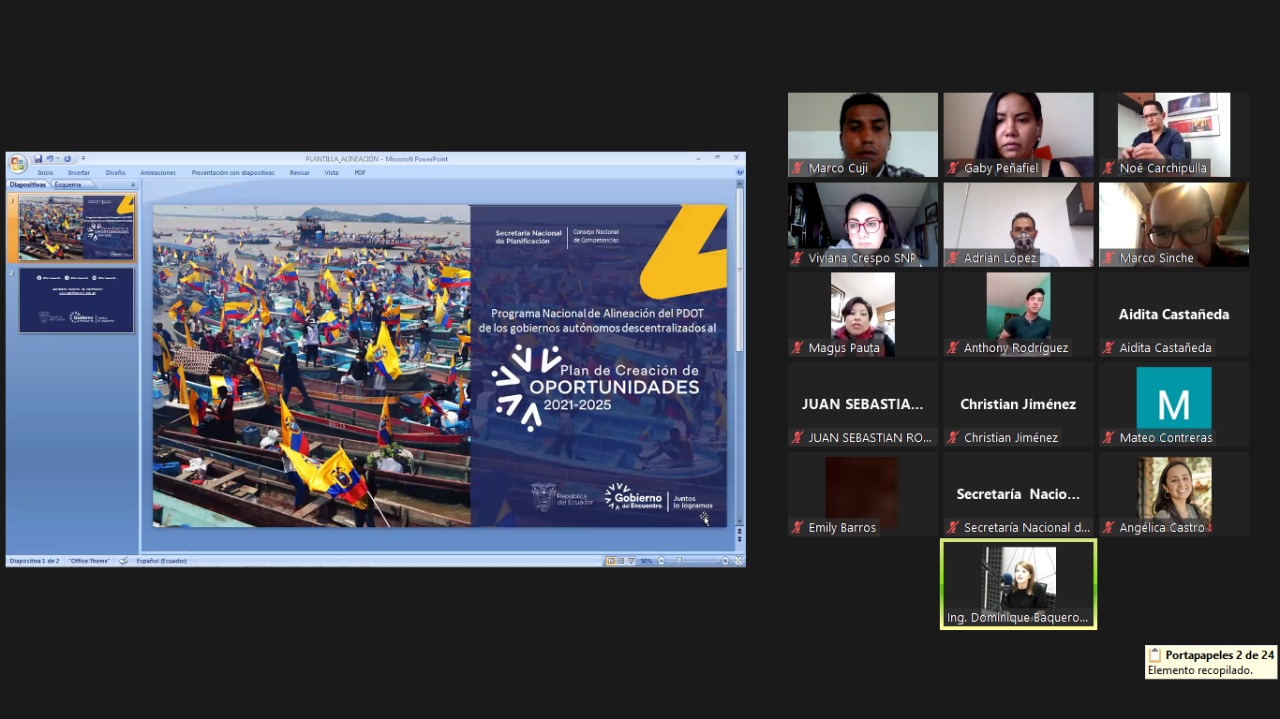Click muted mic icon beside Gaby Peñafiel
This screenshot has width=1280, height=719.
(954, 168)
